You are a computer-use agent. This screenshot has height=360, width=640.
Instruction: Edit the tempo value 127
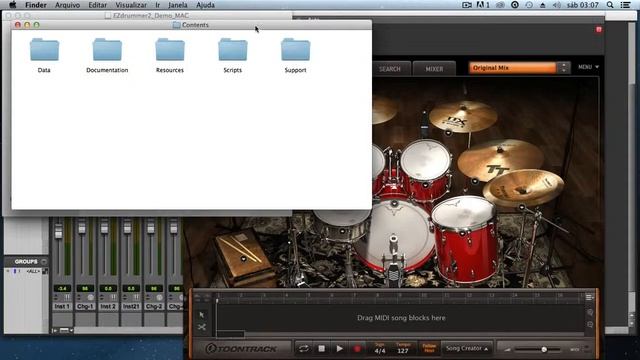click(403, 351)
